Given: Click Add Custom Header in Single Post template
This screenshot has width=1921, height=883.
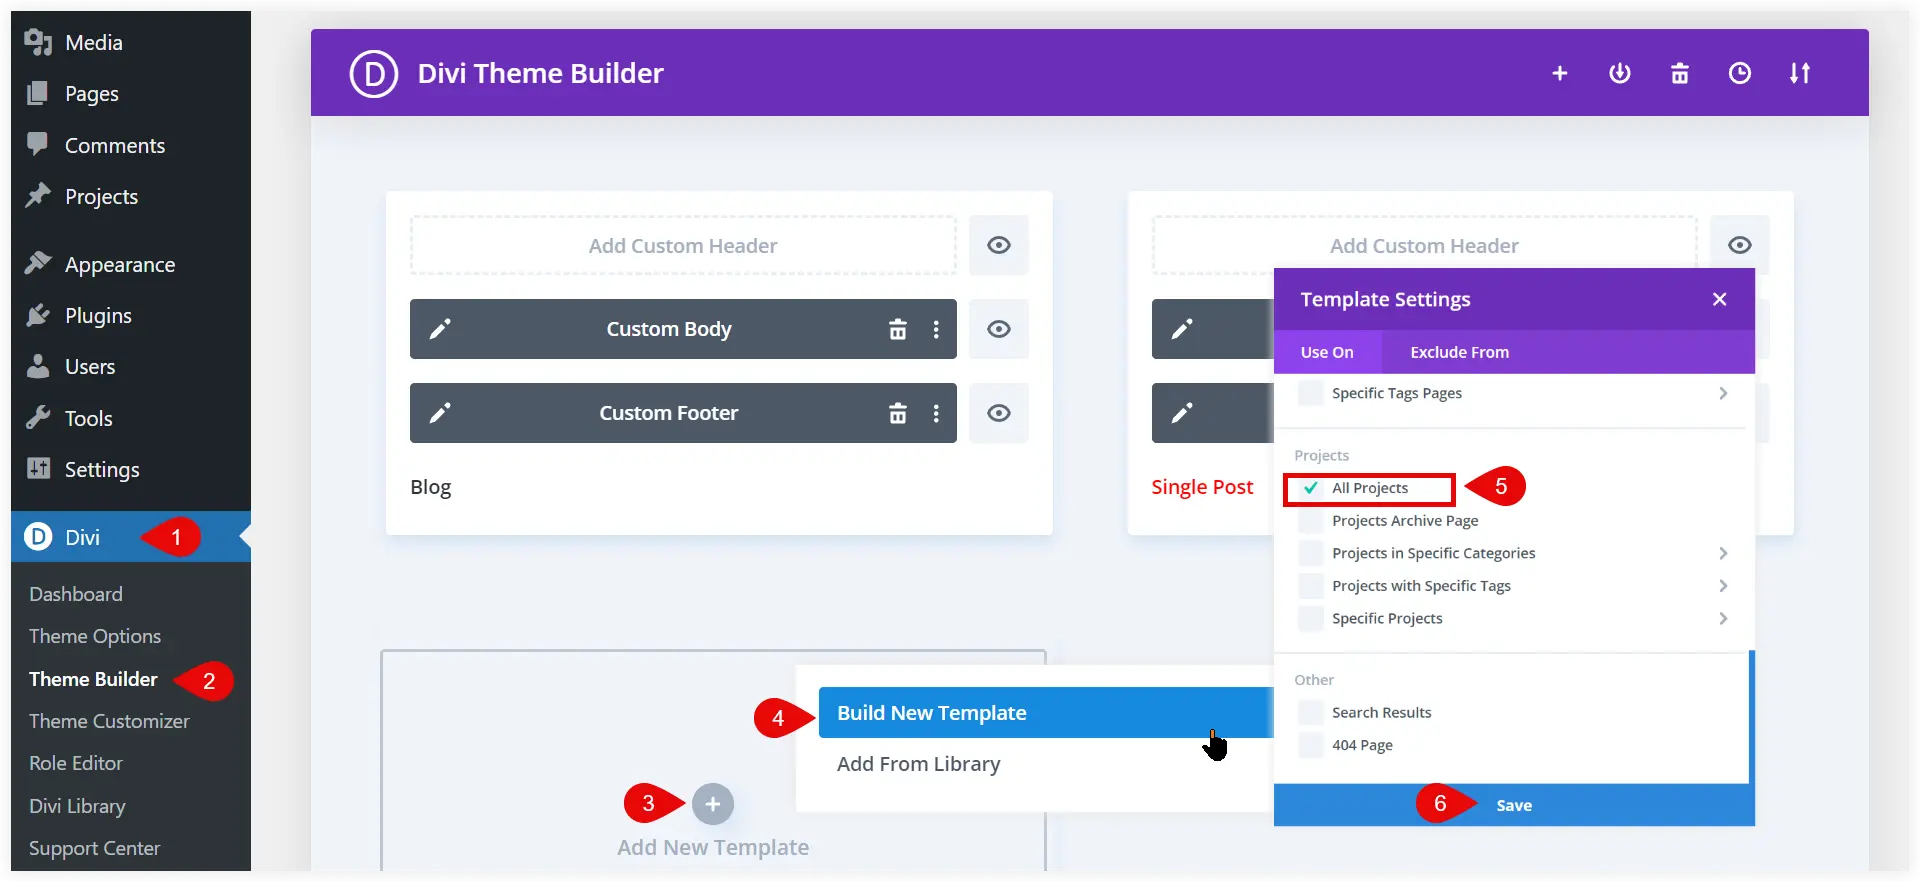Looking at the screenshot, I should point(1424,246).
